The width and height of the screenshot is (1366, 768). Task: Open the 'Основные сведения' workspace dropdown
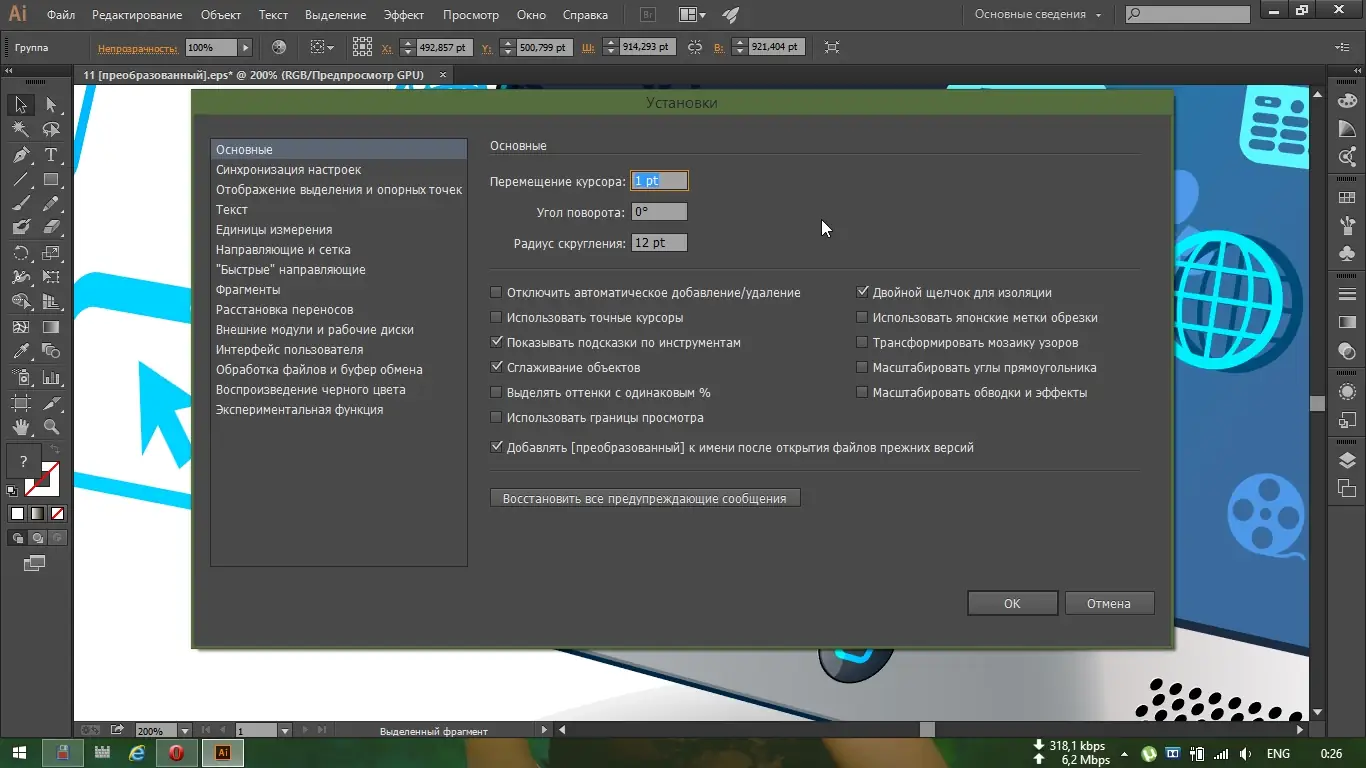(x=1038, y=15)
